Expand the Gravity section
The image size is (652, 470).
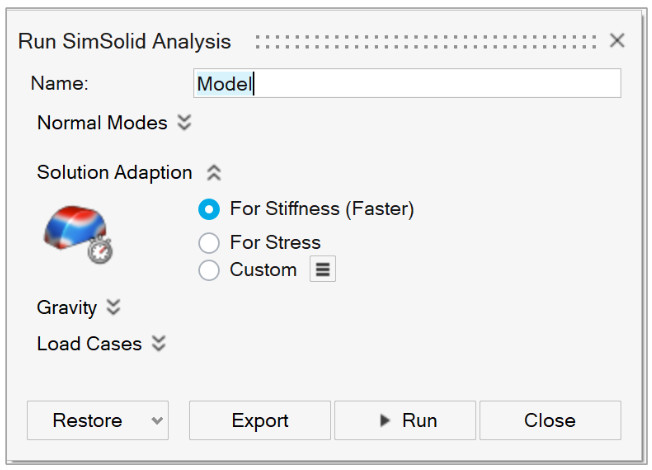[113, 307]
